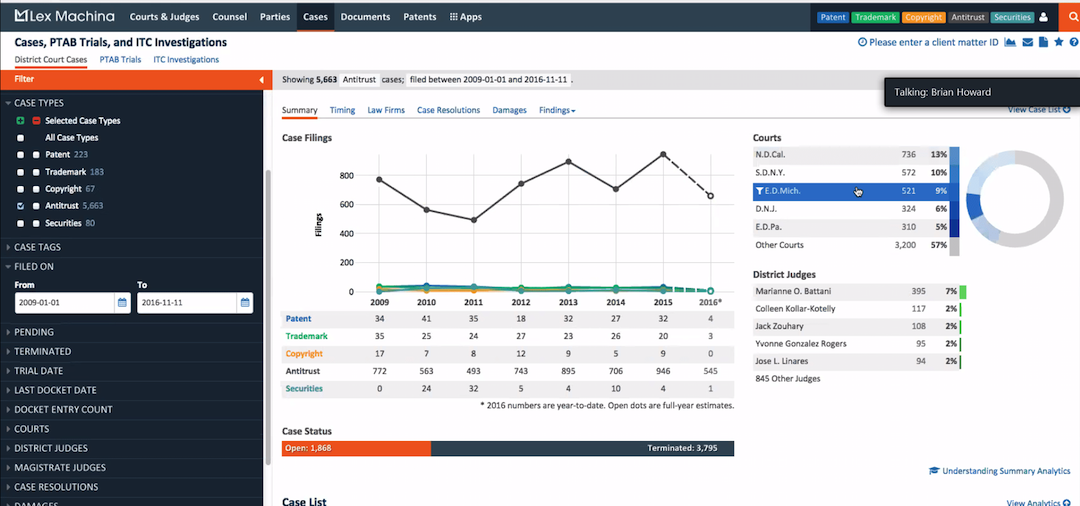1080x506 pixels.
Task: Open the Parties menu
Action: click(x=275, y=17)
